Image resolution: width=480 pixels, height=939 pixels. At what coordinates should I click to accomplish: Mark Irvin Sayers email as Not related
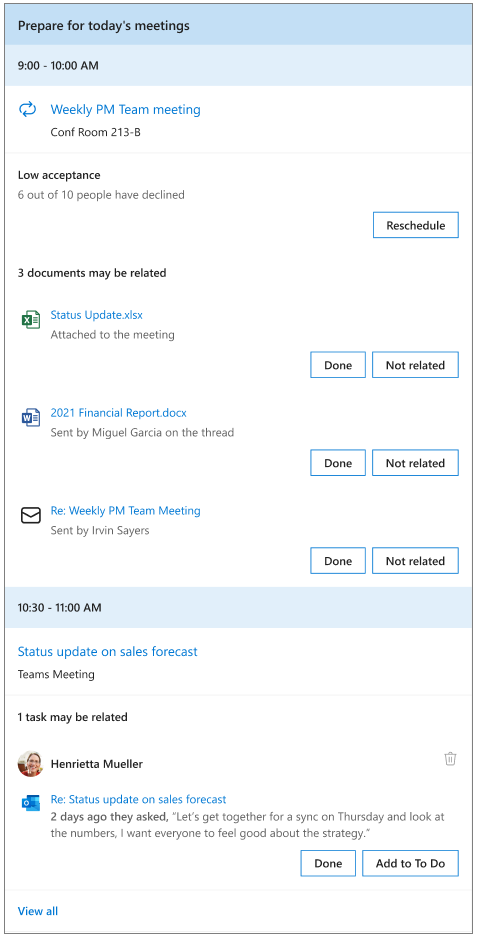[x=415, y=561]
